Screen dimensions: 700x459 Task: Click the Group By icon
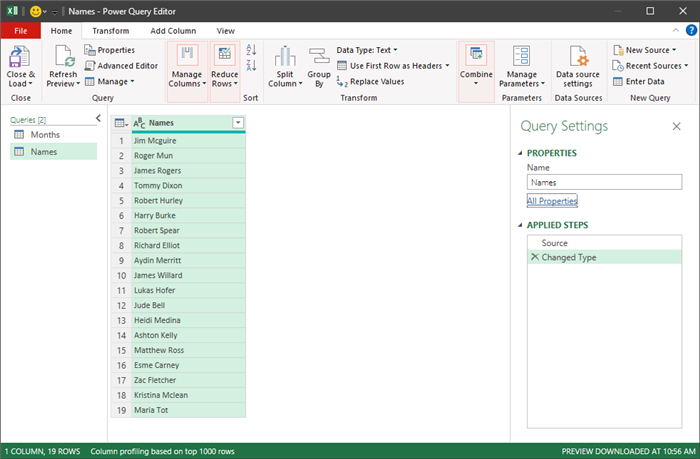tap(318, 56)
